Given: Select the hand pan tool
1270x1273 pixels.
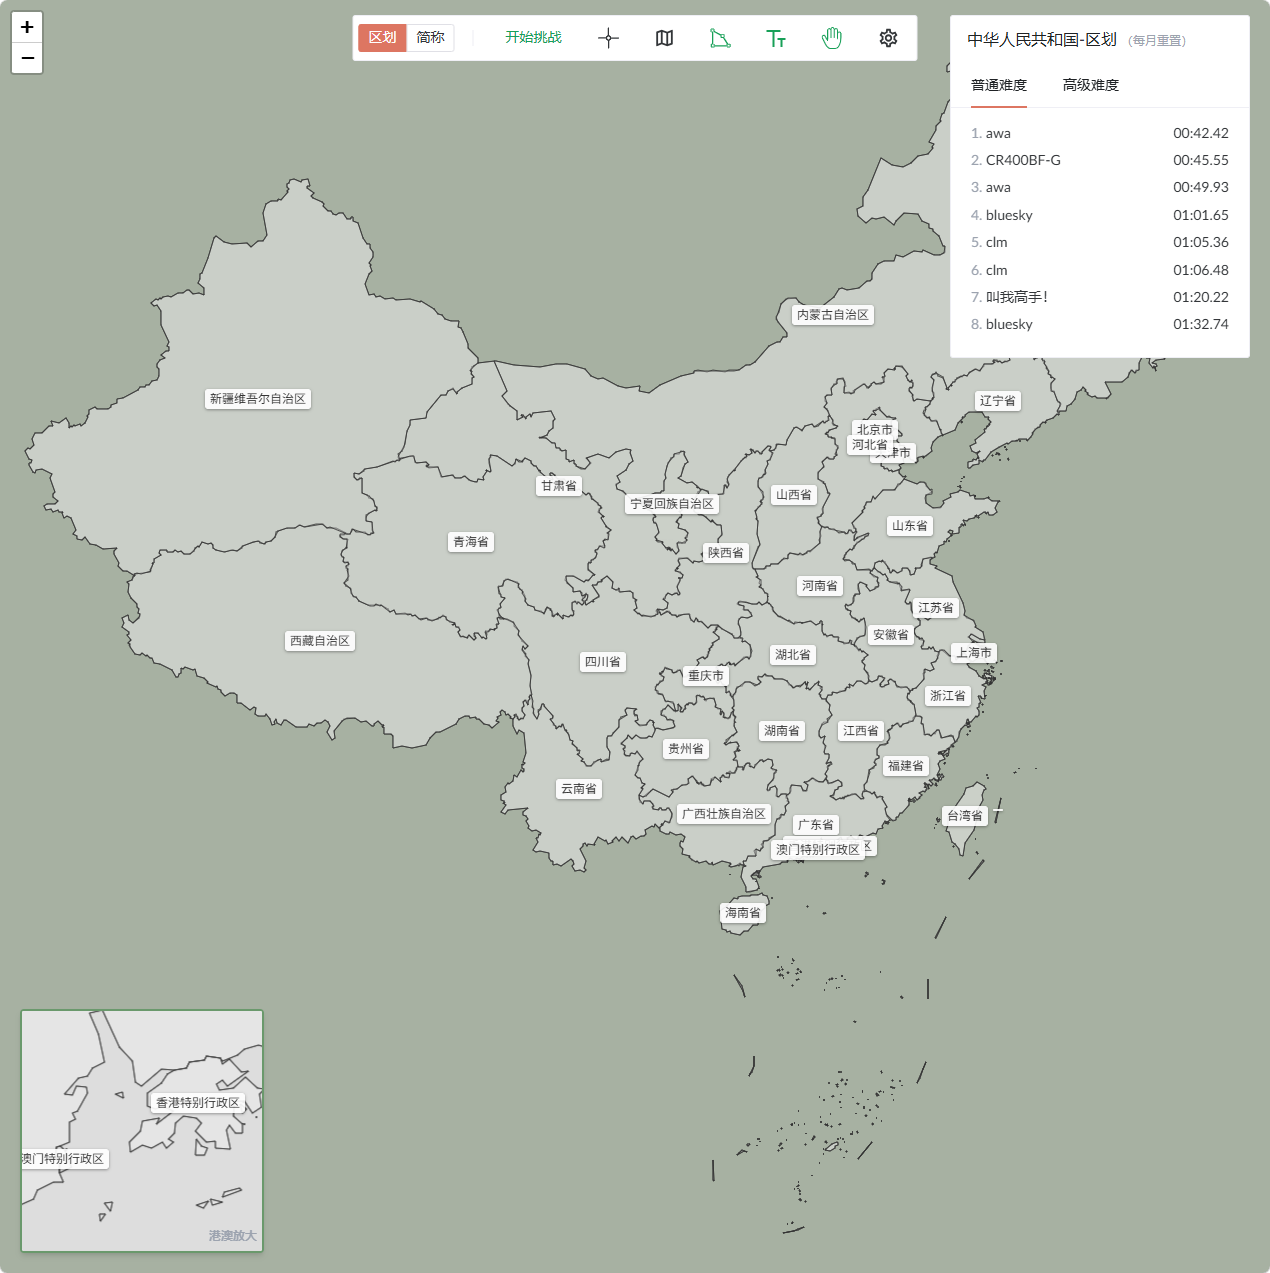Looking at the screenshot, I should (x=832, y=38).
